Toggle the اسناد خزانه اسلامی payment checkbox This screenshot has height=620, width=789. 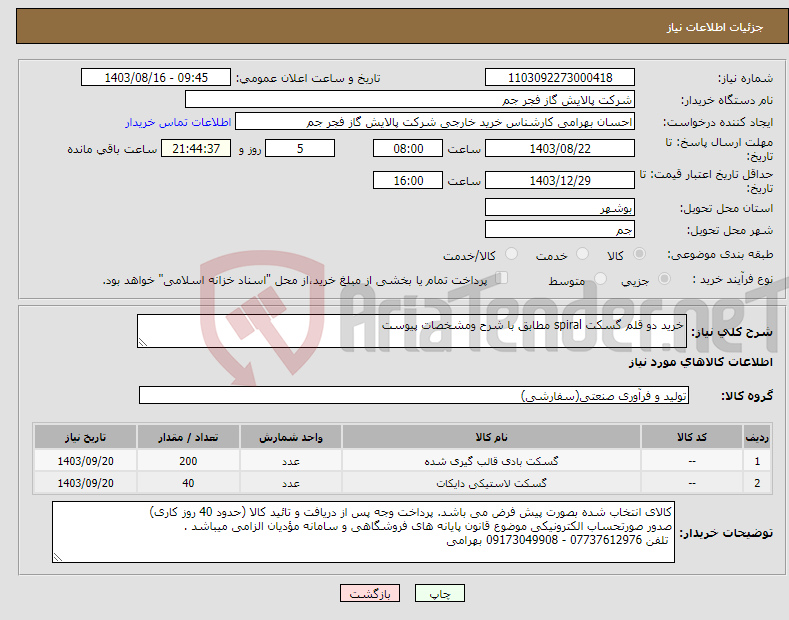point(502,278)
